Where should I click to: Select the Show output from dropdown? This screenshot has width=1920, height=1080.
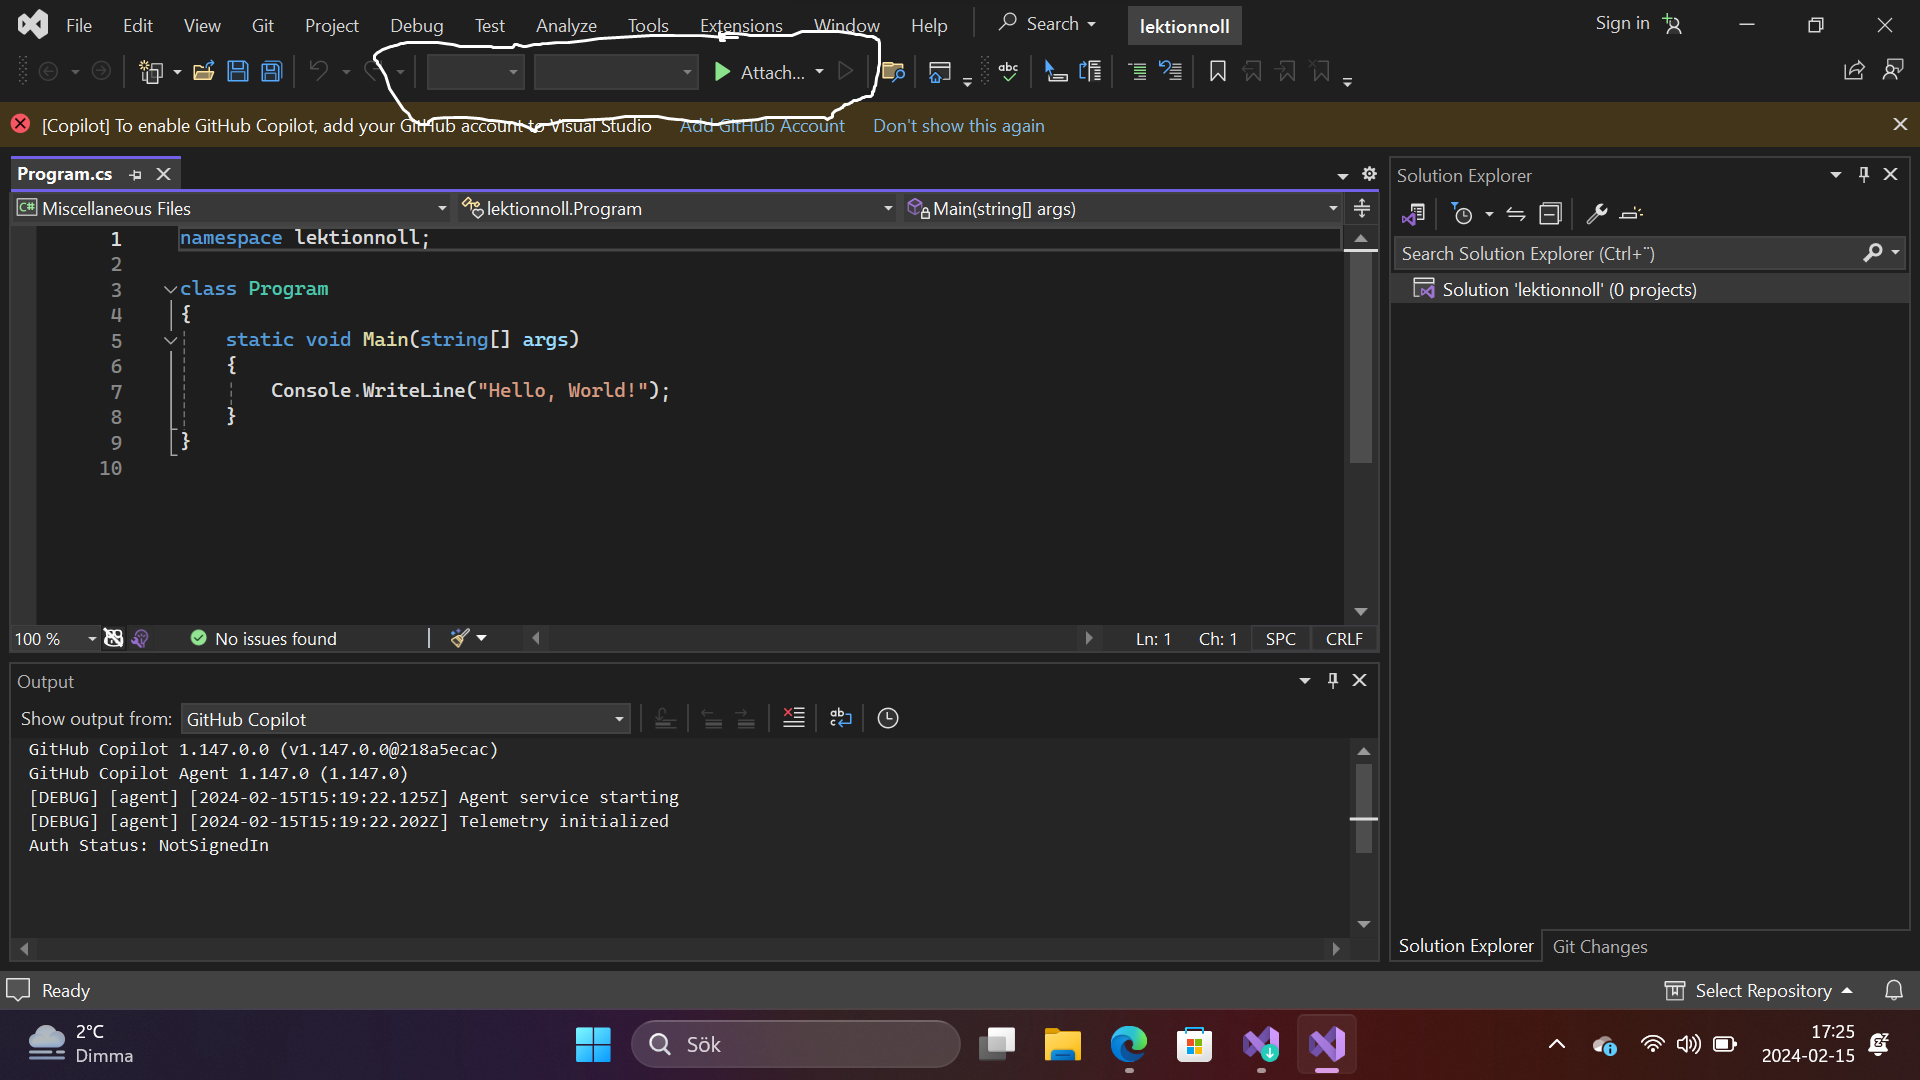[404, 719]
